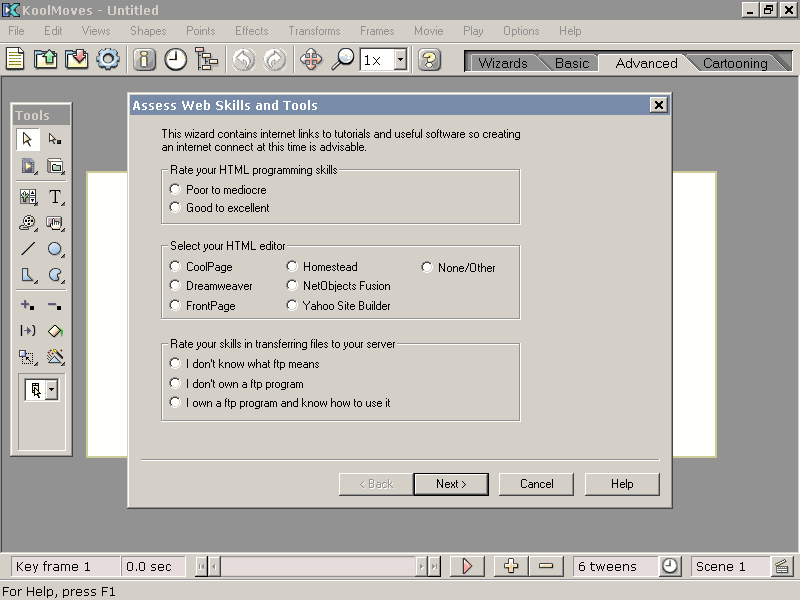Choose Homestead as HTML editor
The height and width of the screenshot is (600, 800).
click(x=292, y=266)
